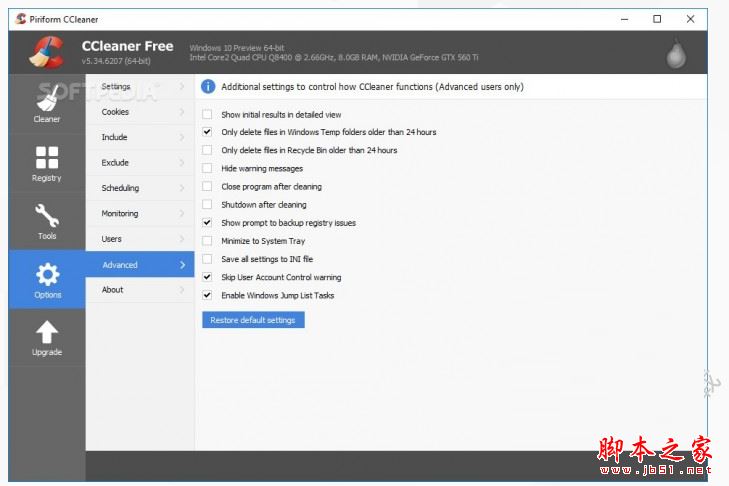This screenshot has height=486, width=729.
Task: Uncheck Only delete Windows Temp files older than 24 hours
Action: pyautogui.click(x=207, y=132)
